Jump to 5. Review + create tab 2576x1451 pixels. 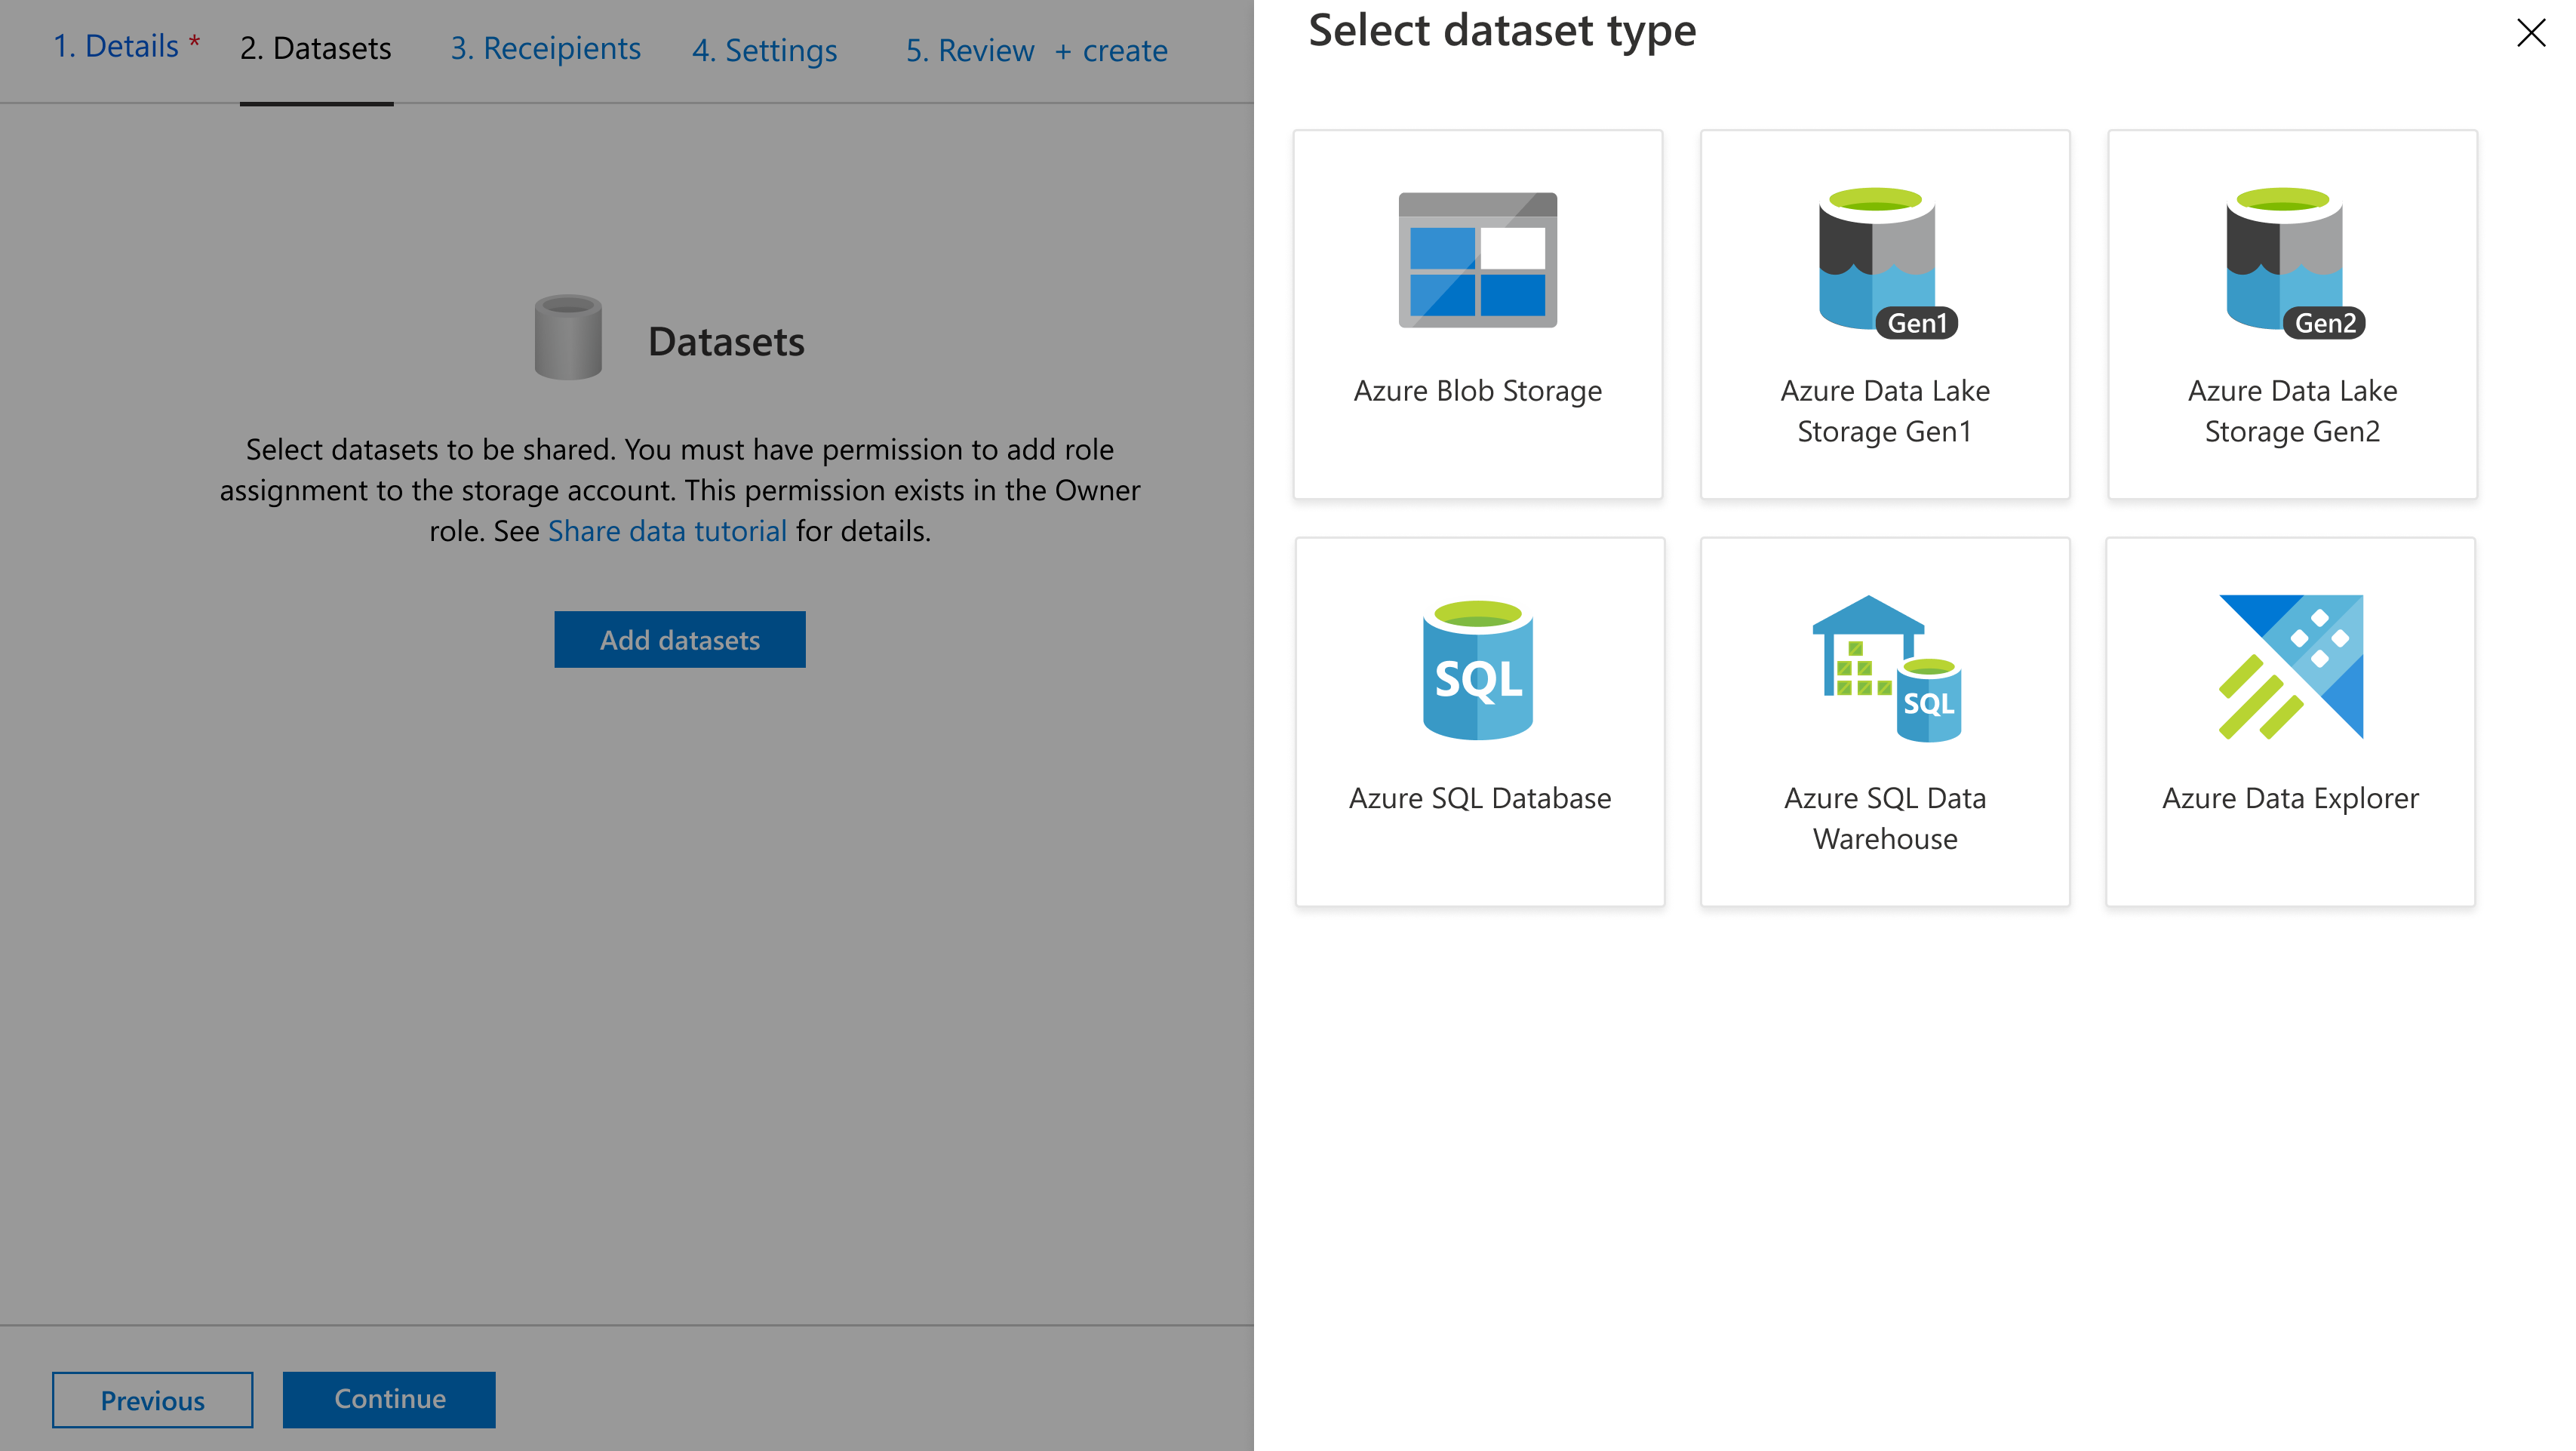[1036, 51]
